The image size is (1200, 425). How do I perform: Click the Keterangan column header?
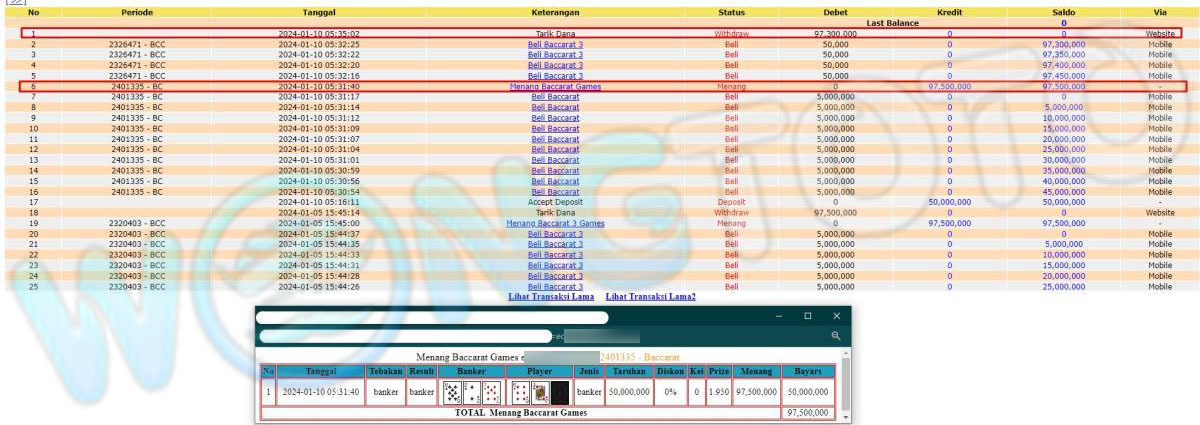pyautogui.click(x=555, y=13)
